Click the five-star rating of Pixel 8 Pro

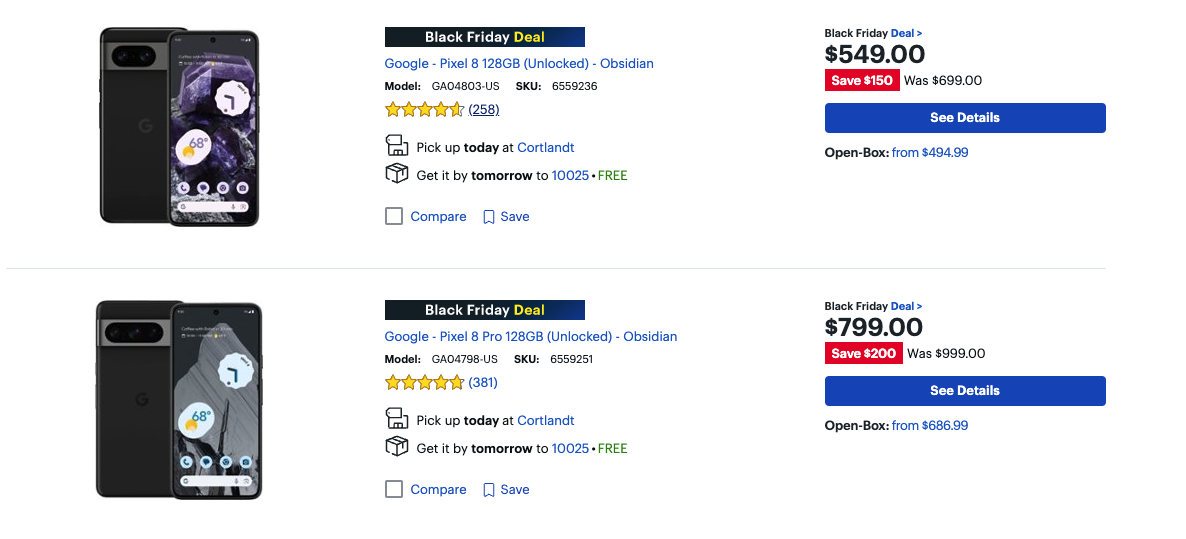pos(424,383)
